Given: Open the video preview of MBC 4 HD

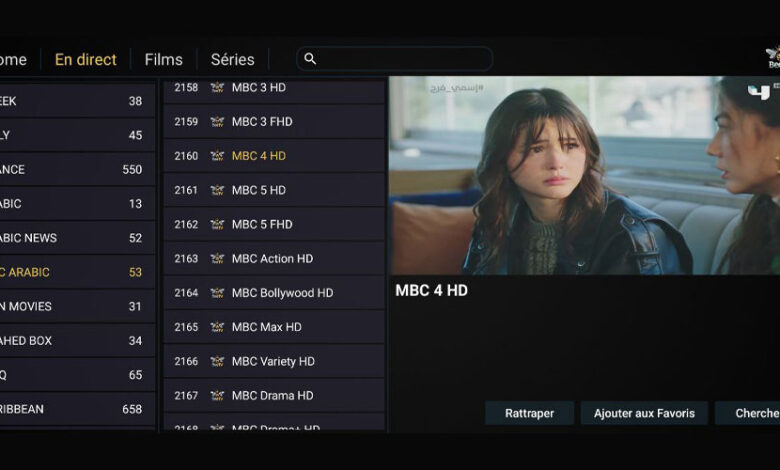Looking at the screenshot, I should (x=585, y=175).
